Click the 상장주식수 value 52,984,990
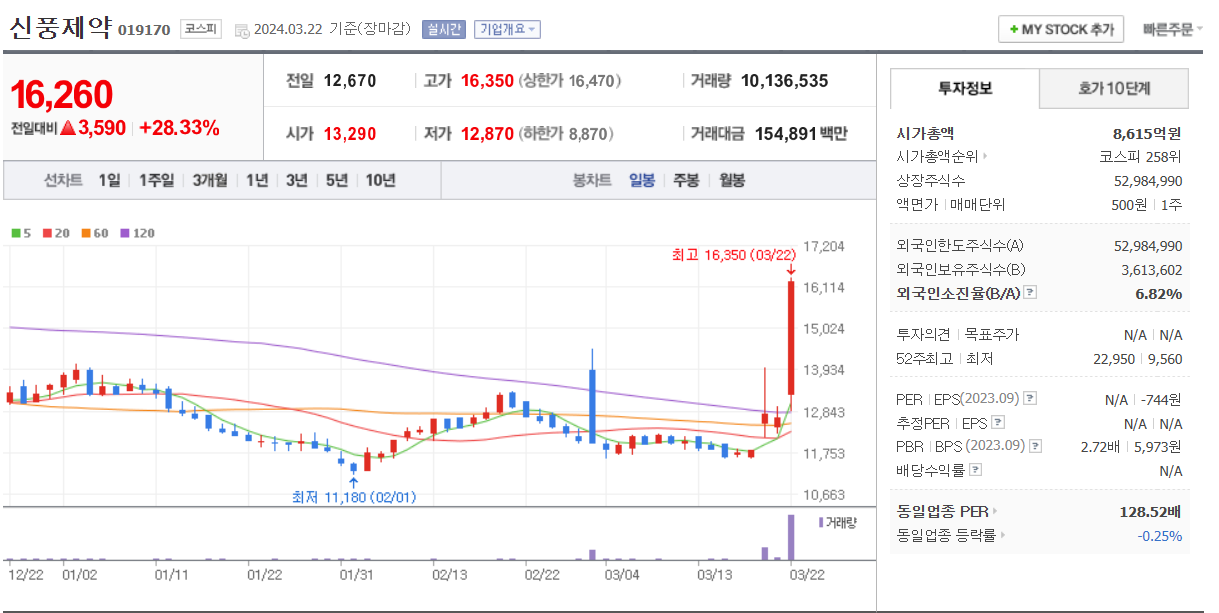Image resolution: width=1219 pixels, height=613 pixels. pos(1148,180)
